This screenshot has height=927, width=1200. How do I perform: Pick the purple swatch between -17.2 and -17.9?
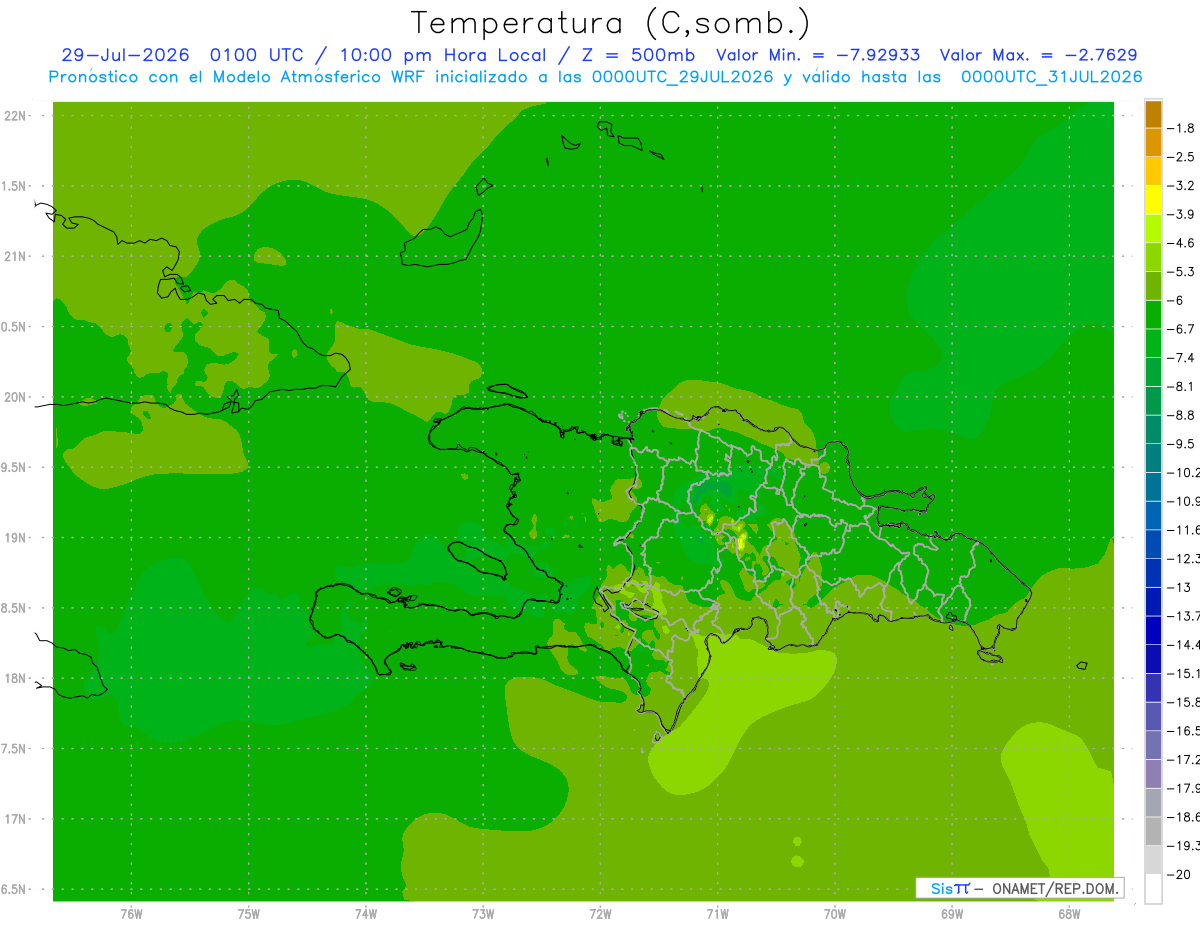tap(1153, 774)
